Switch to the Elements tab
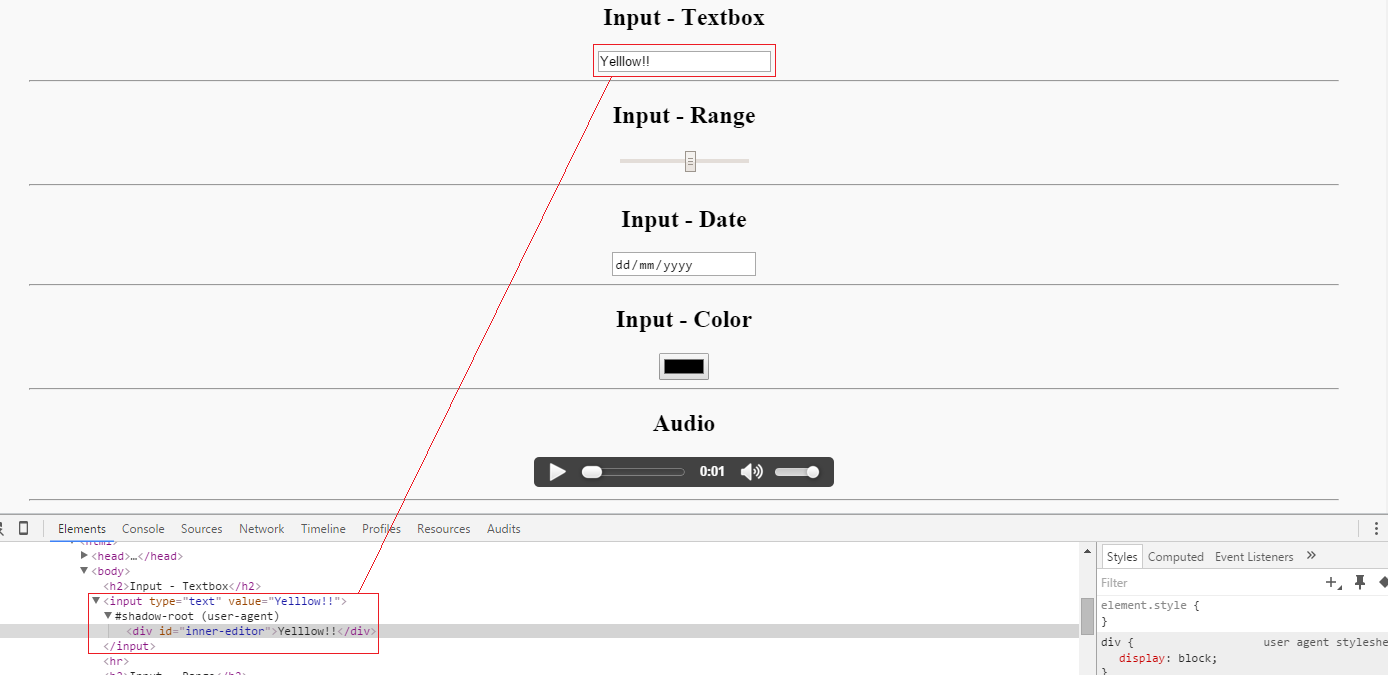Screen dimensions: 1388x675 click(82, 529)
